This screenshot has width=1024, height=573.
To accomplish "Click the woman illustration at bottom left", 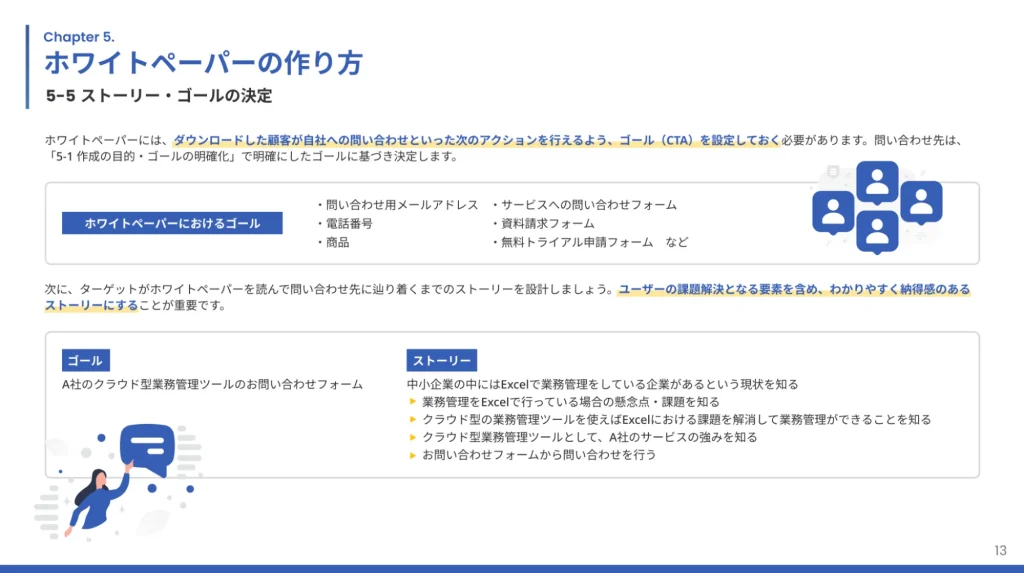I will [95, 497].
